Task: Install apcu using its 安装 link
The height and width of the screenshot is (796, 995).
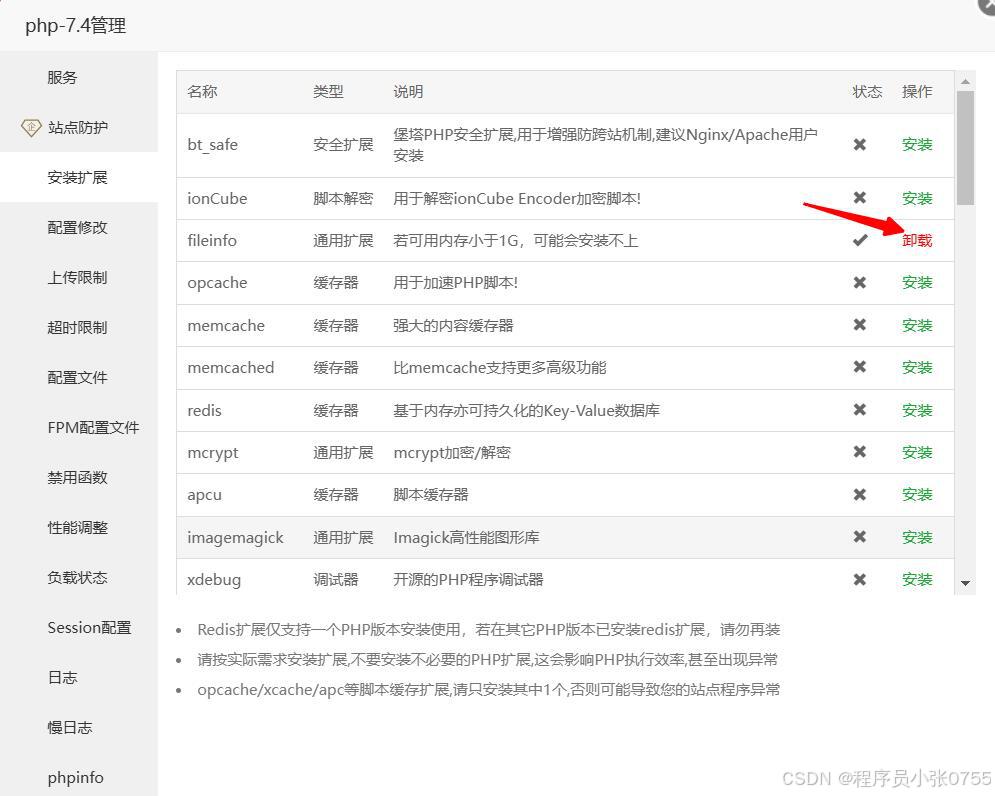Action: [917, 494]
